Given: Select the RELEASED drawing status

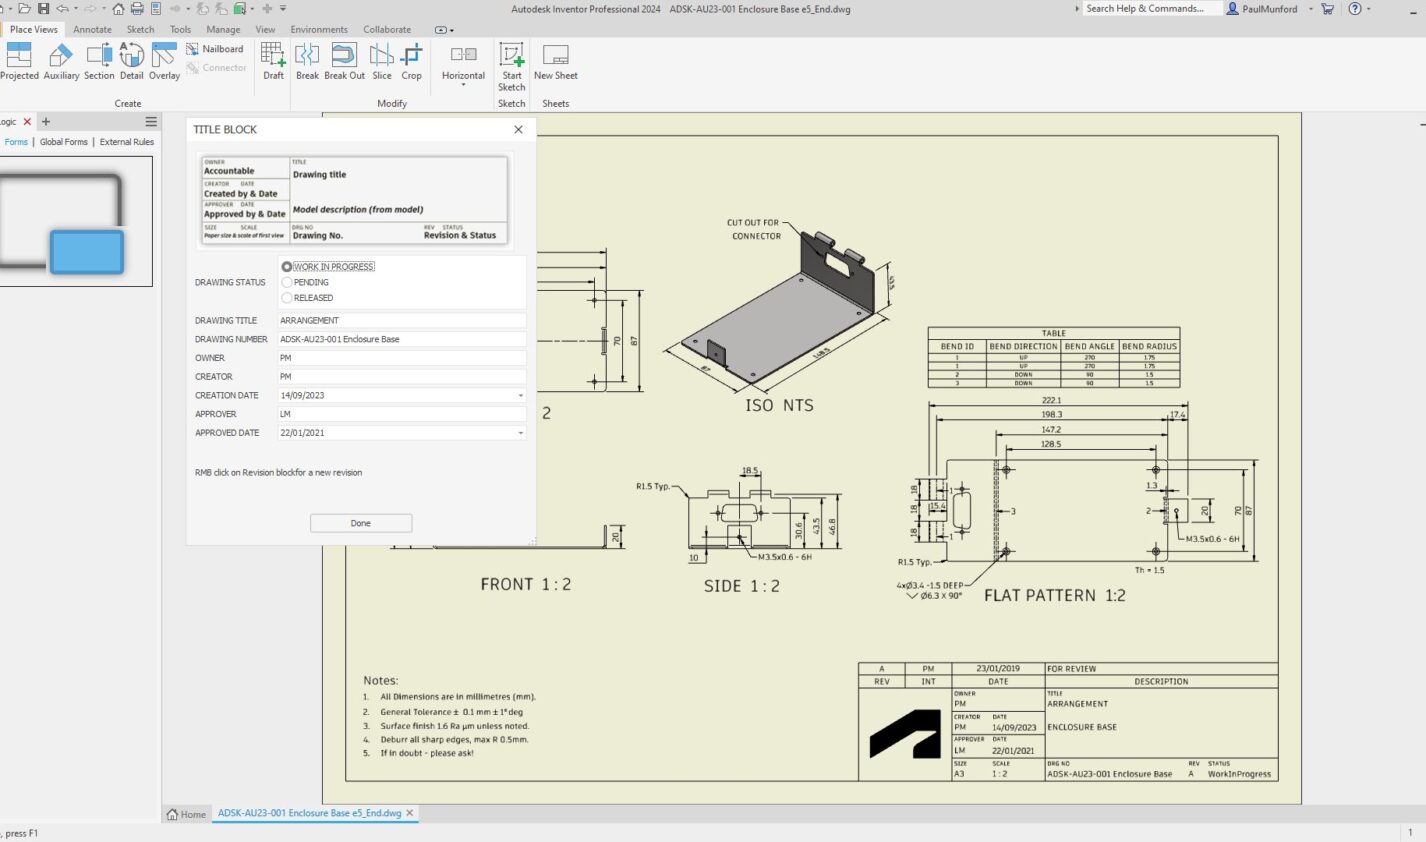Looking at the screenshot, I should [x=287, y=297].
